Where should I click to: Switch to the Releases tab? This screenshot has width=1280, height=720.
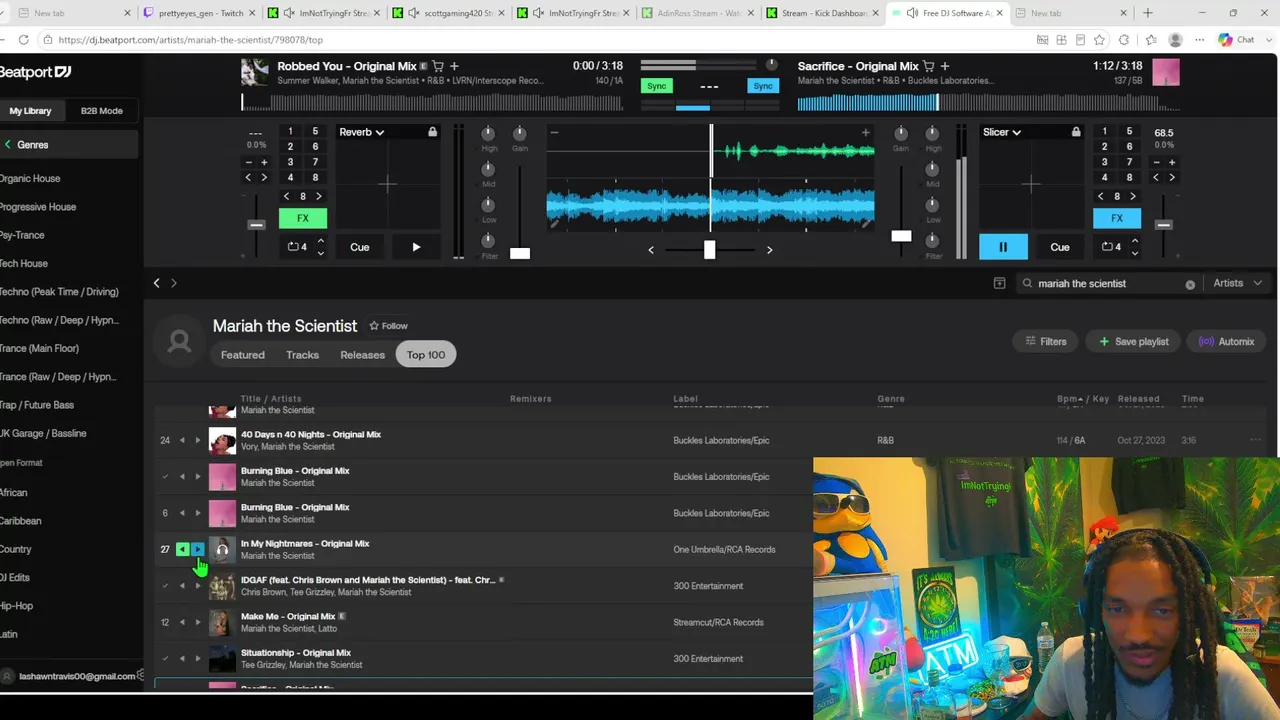point(362,355)
